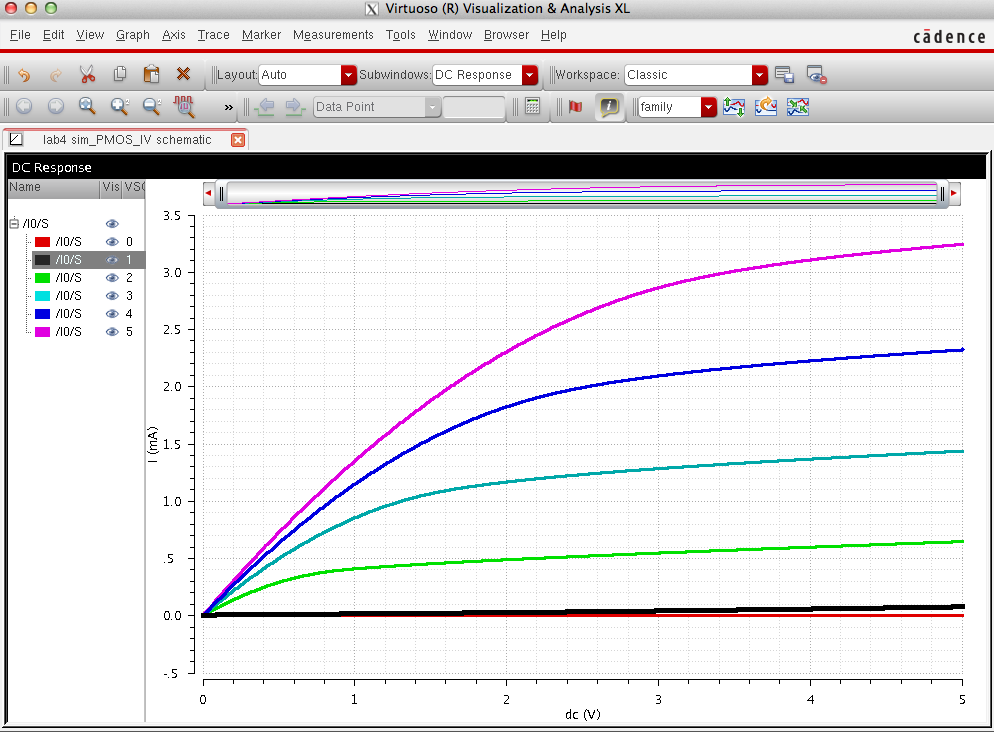This screenshot has height=732, width=994.
Task: Click the Copy icon in toolbar
Action: (119, 75)
